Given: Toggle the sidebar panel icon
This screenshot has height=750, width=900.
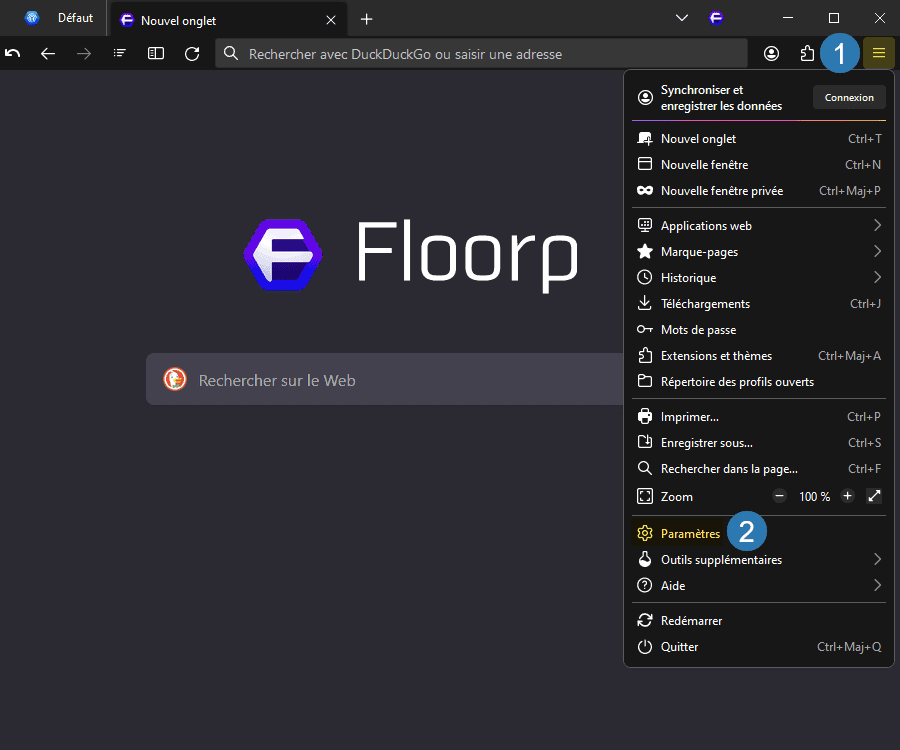Looking at the screenshot, I should tap(156, 53).
